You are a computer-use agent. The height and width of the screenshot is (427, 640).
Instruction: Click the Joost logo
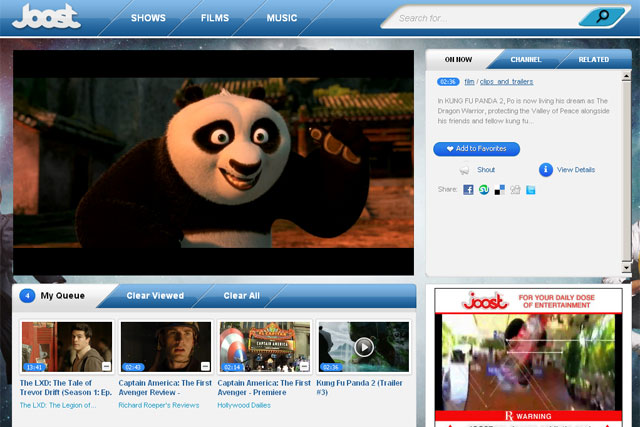pyautogui.click(x=46, y=16)
